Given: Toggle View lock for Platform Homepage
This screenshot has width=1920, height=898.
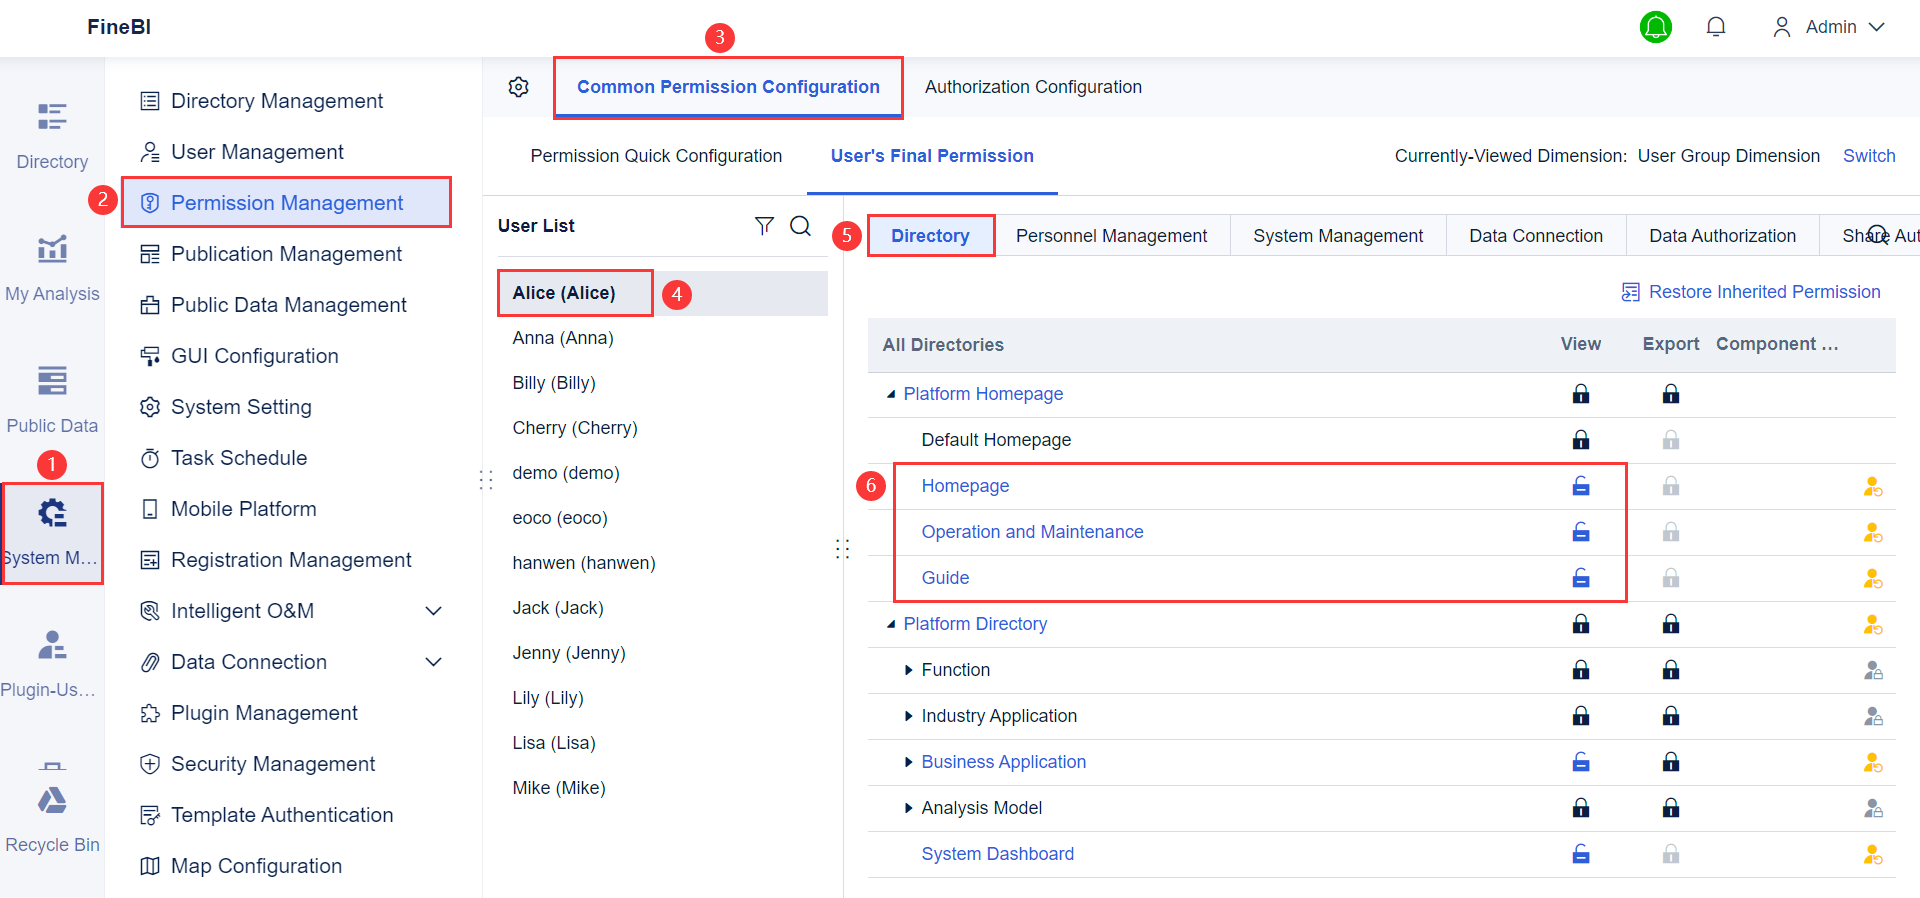Looking at the screenshot, I should pyautogui.click(x=1581, y=394).
